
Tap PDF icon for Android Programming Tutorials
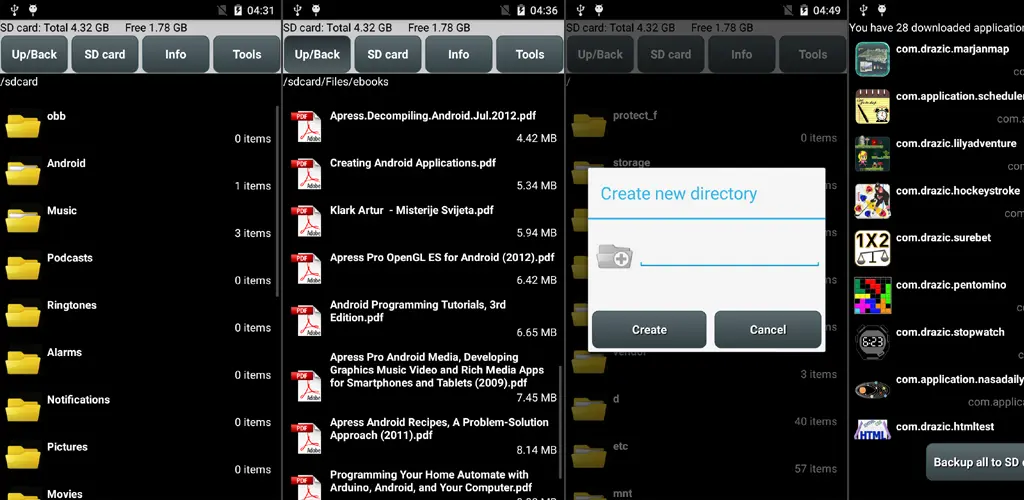[x=306, y=322]
